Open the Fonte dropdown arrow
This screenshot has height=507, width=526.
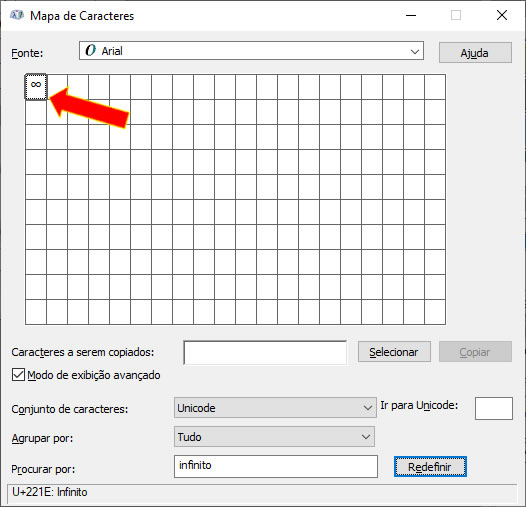coord(415,51)
